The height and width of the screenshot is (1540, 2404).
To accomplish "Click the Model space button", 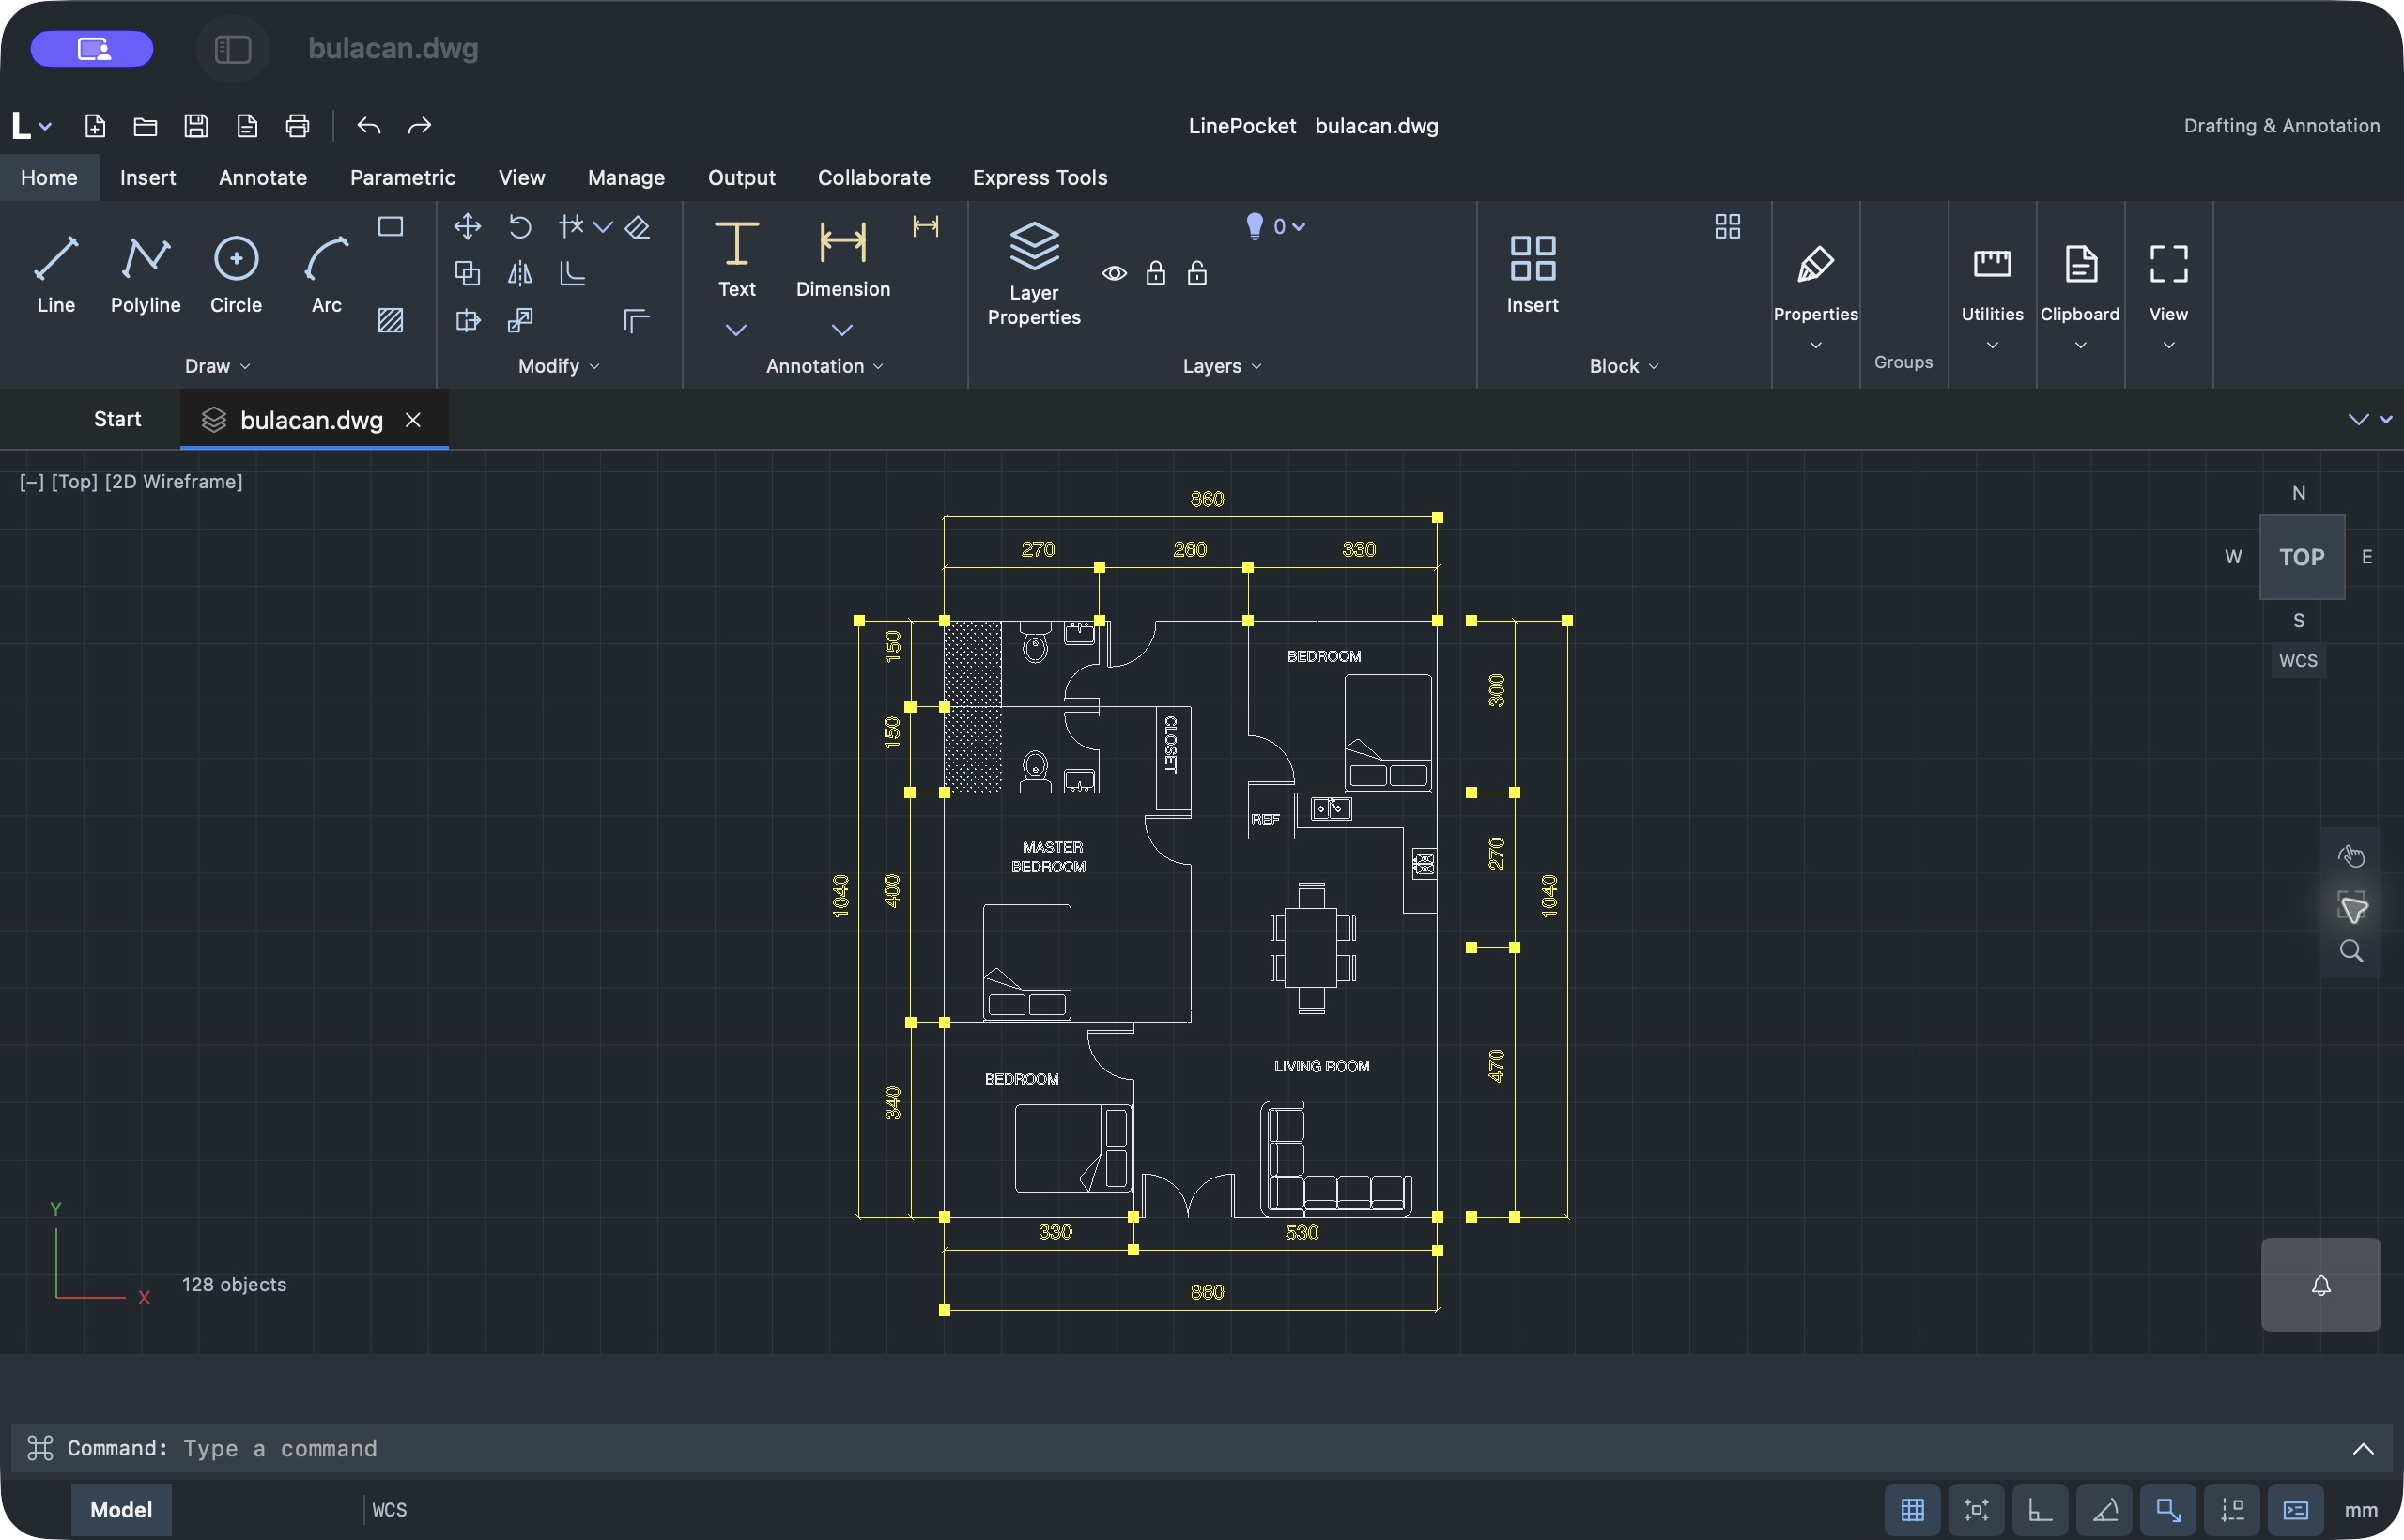I will (x=121, y=1510).
